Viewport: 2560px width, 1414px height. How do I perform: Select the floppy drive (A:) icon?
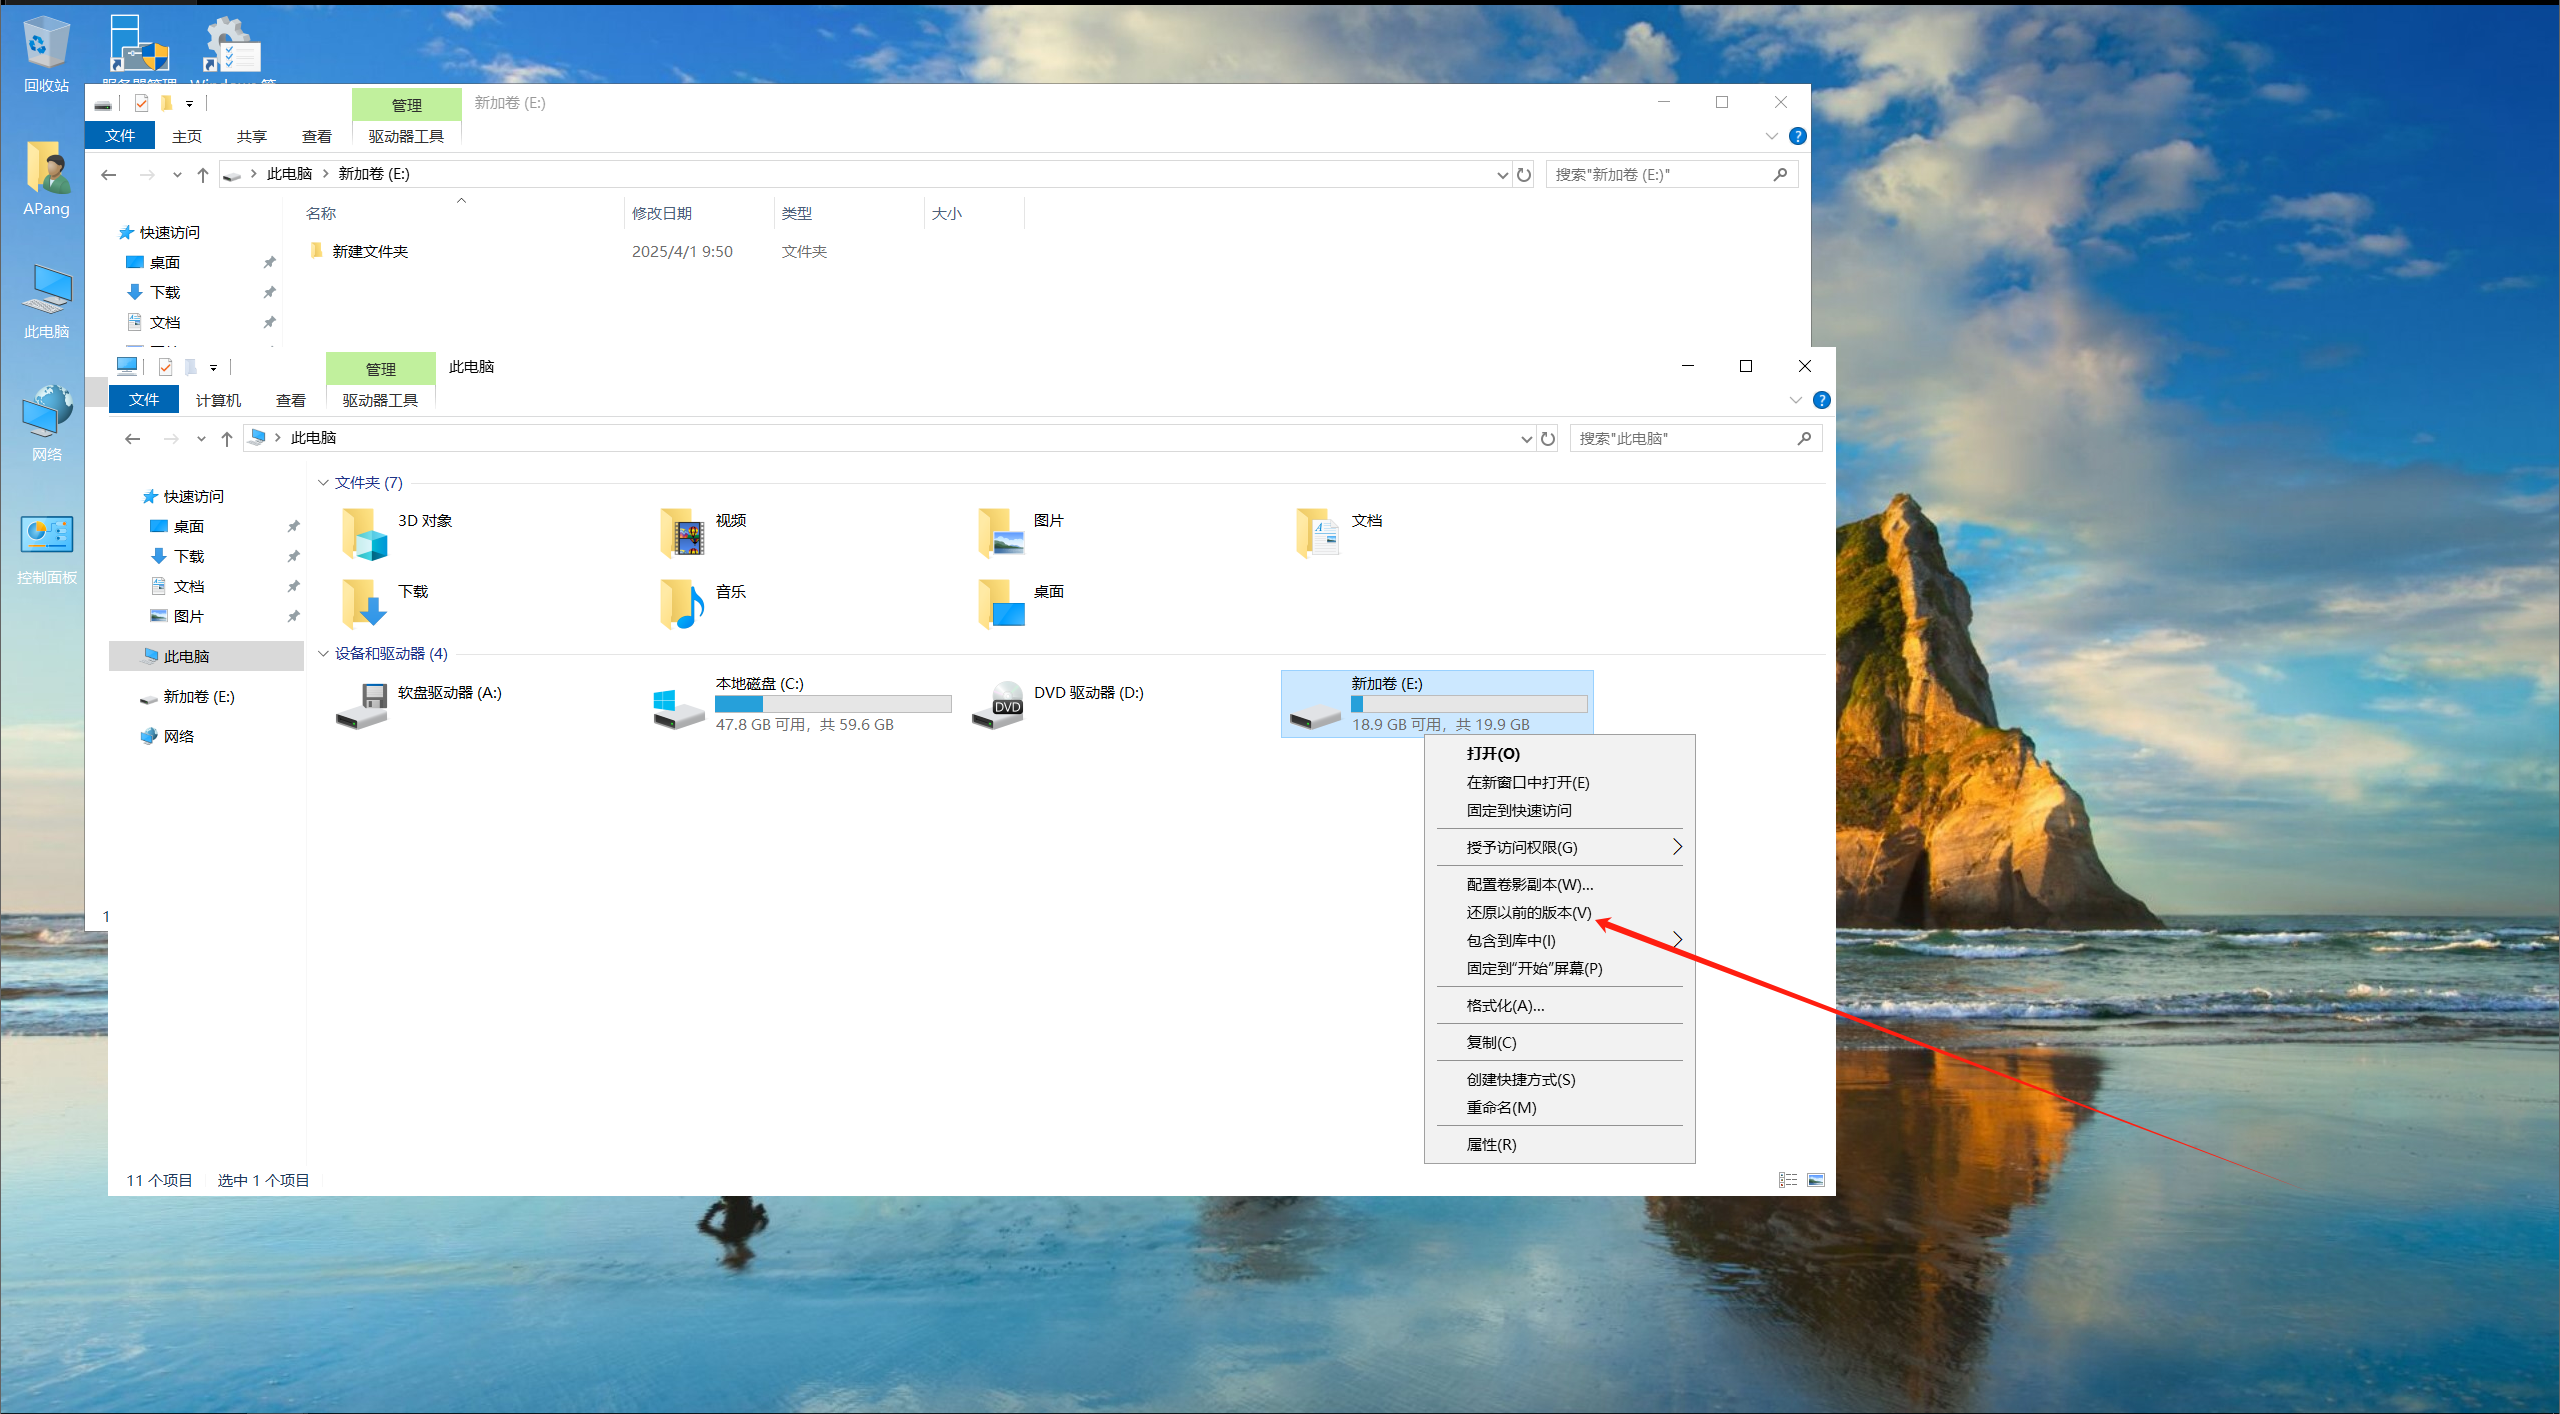coord(362,705)
